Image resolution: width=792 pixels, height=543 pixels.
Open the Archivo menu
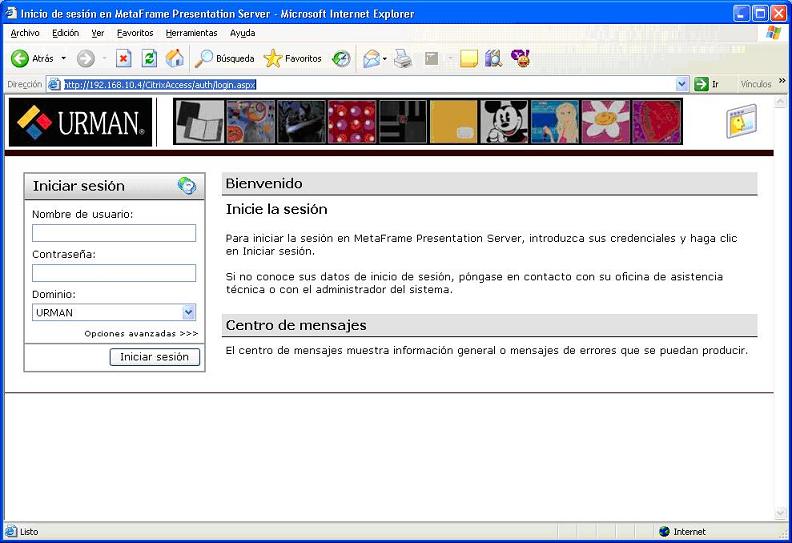pyautogui.click(x=25, y=33)
